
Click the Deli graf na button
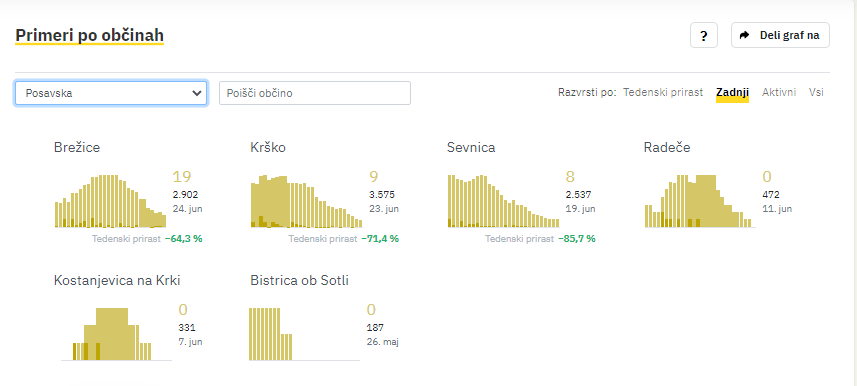pos(780,36)
